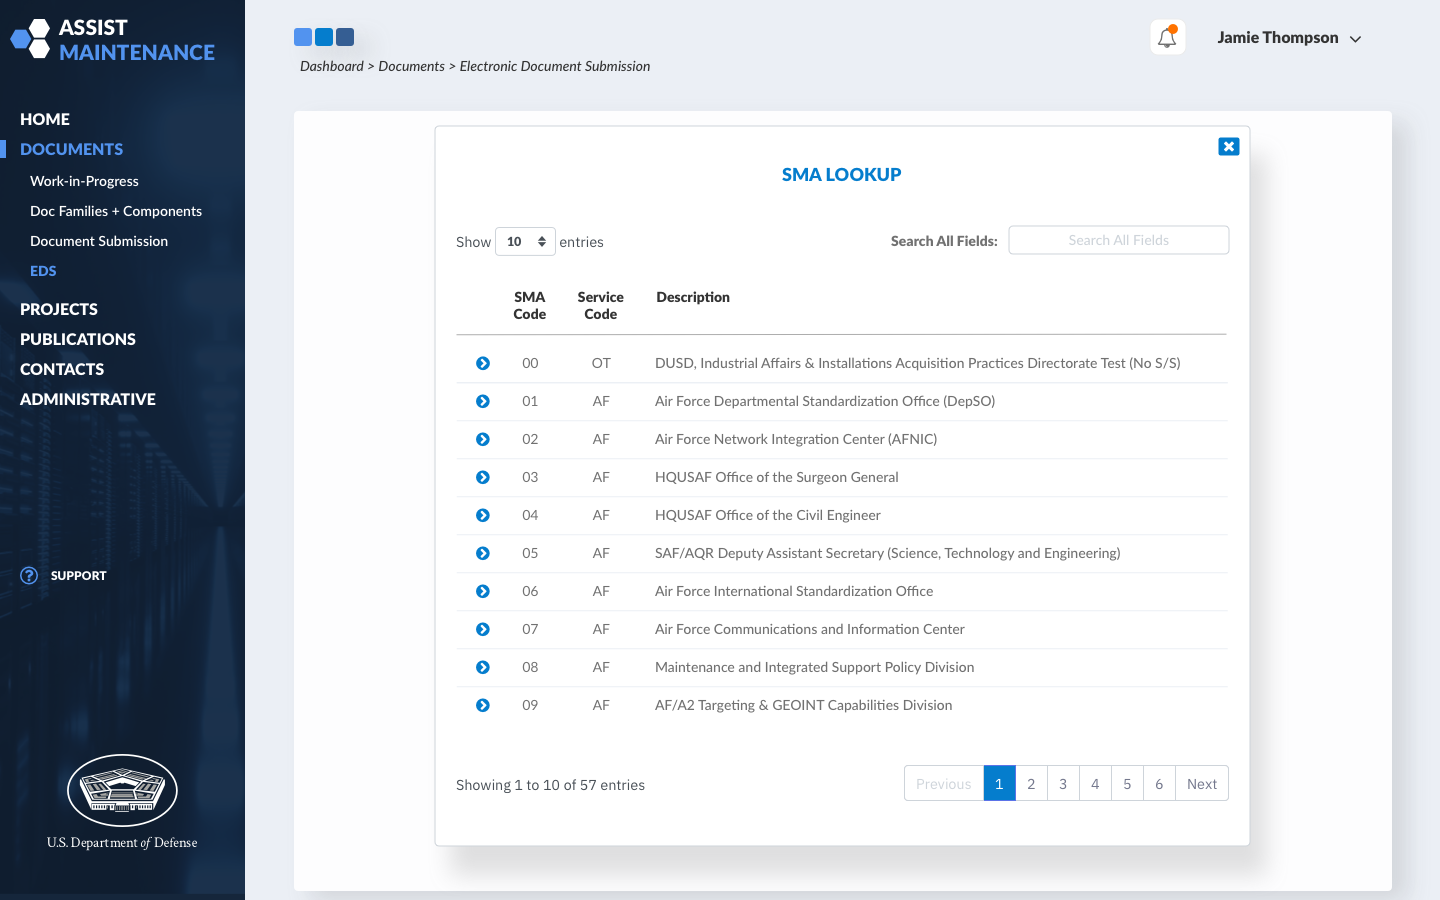The height and width of the screenshot is (900, 1440).
Task: Close the SMA Lookup dialog
Action: [1229, 147]
